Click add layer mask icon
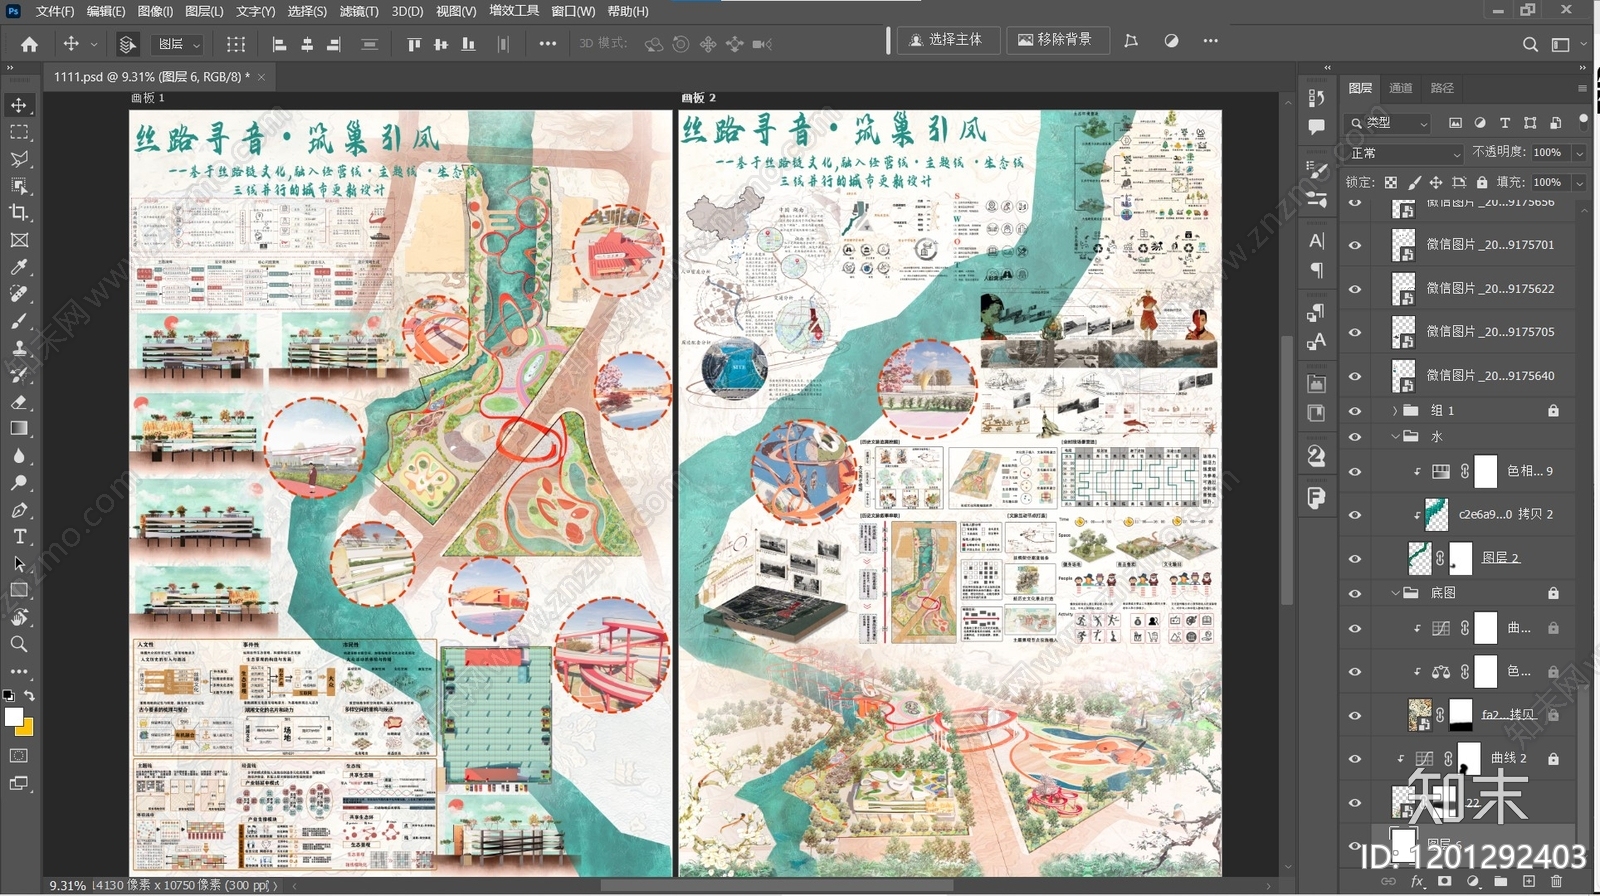This screenshot has width=1600, height=896. point(1444,881)
